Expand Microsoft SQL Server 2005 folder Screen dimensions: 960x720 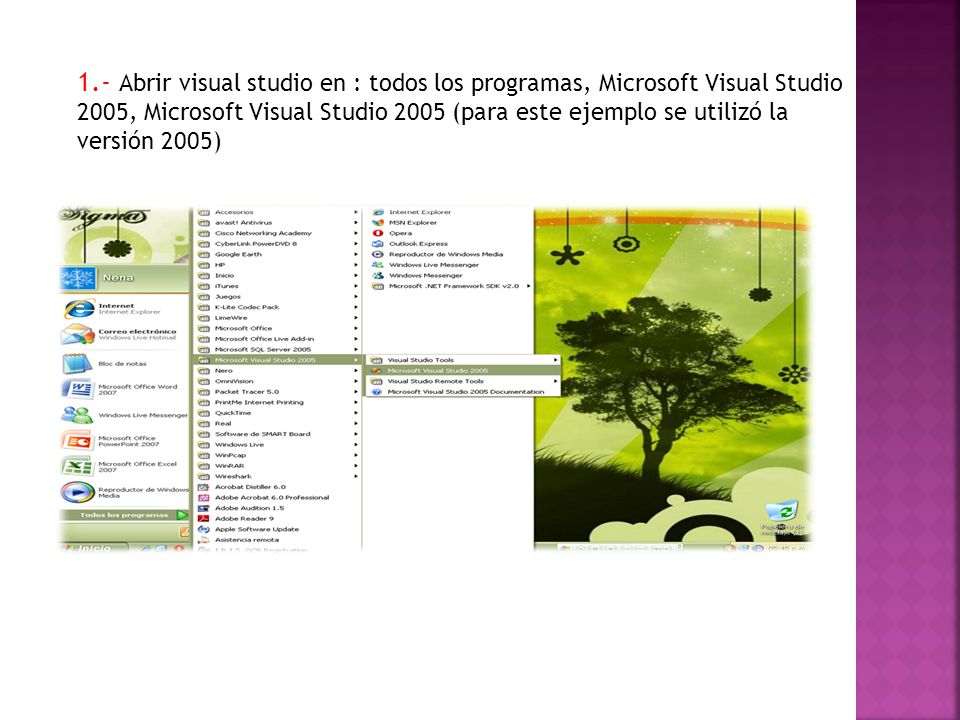tap(277, 350)
